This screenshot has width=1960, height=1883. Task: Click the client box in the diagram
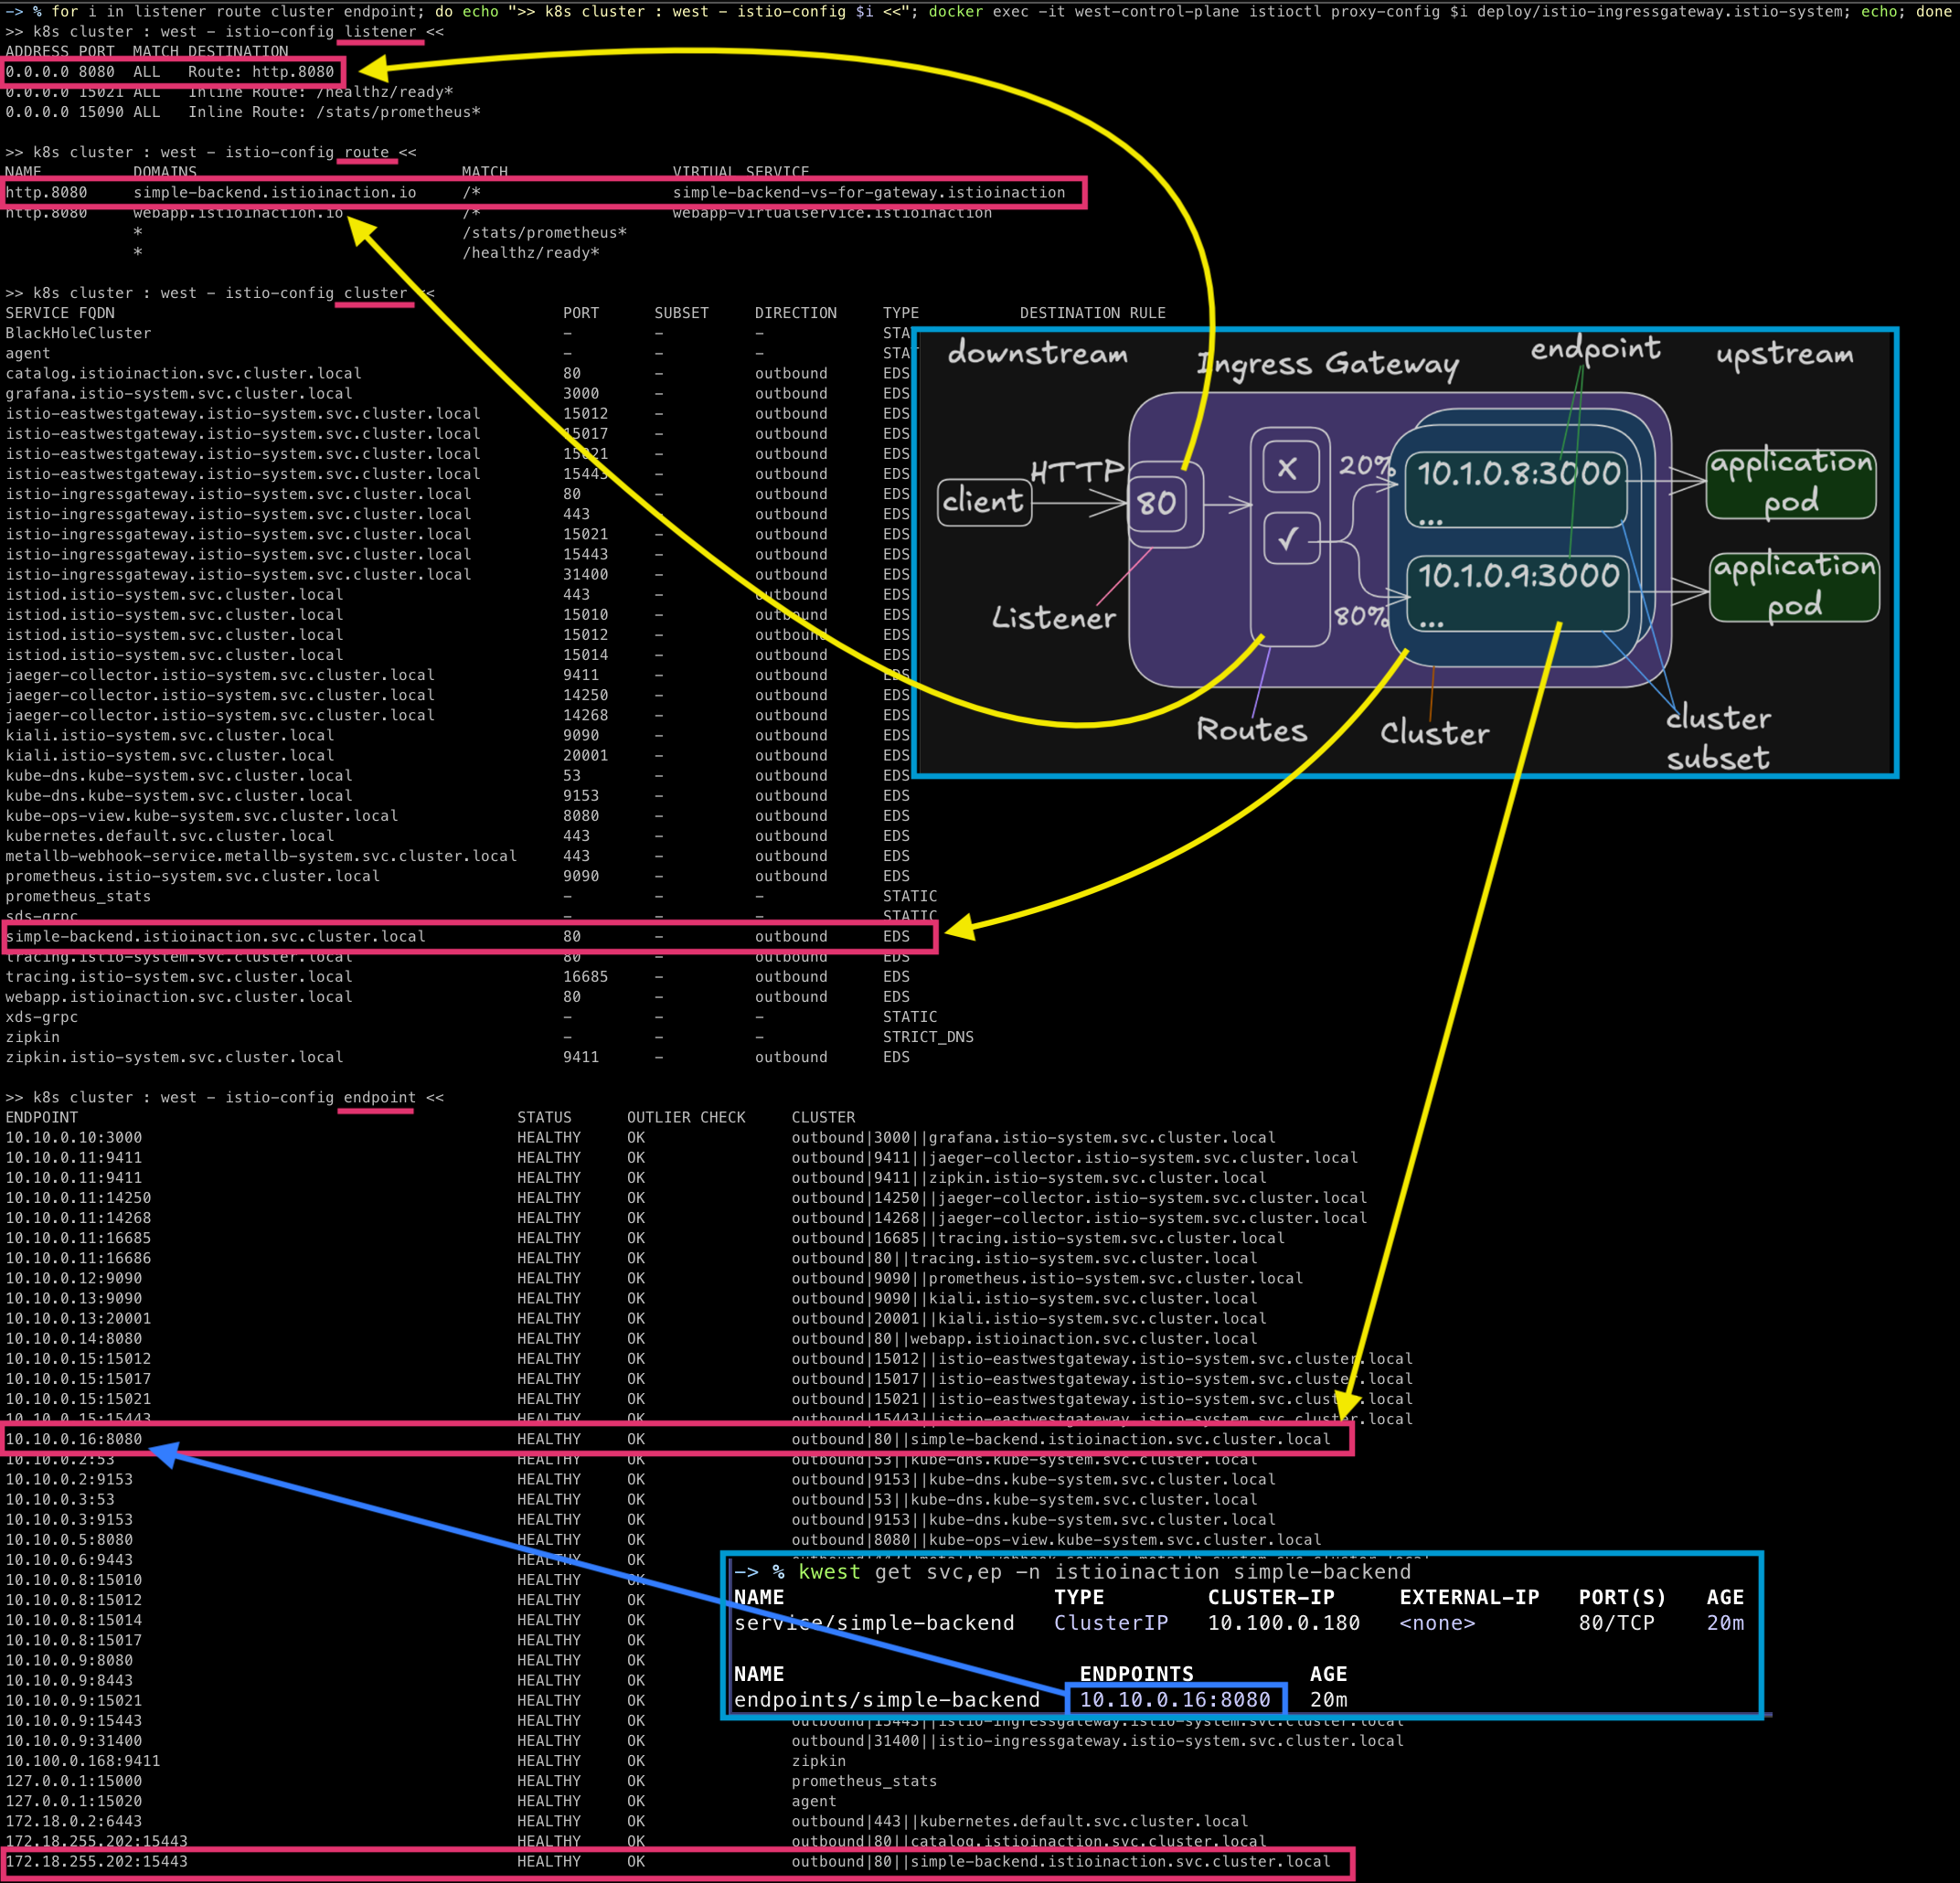pos(984,501)
